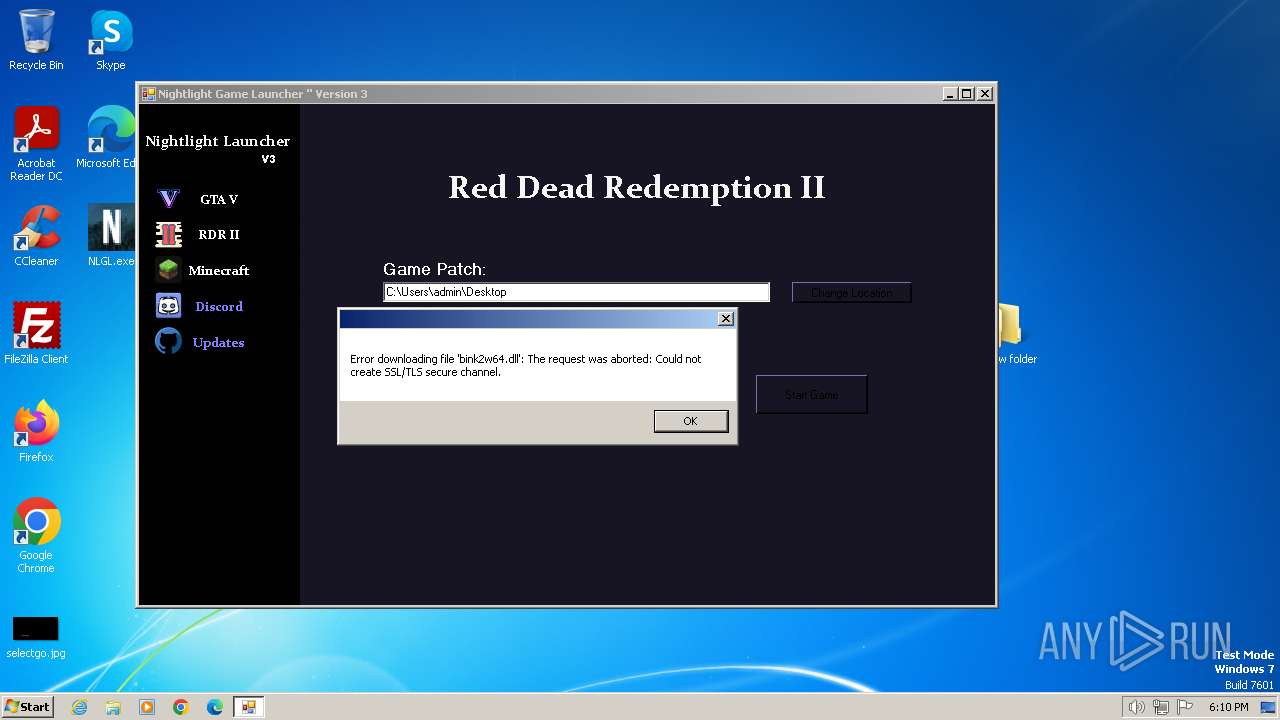1280x720 pixels.
Task: Click the 6:10 PM taskbar clock
Action: tap(1228, 707)
